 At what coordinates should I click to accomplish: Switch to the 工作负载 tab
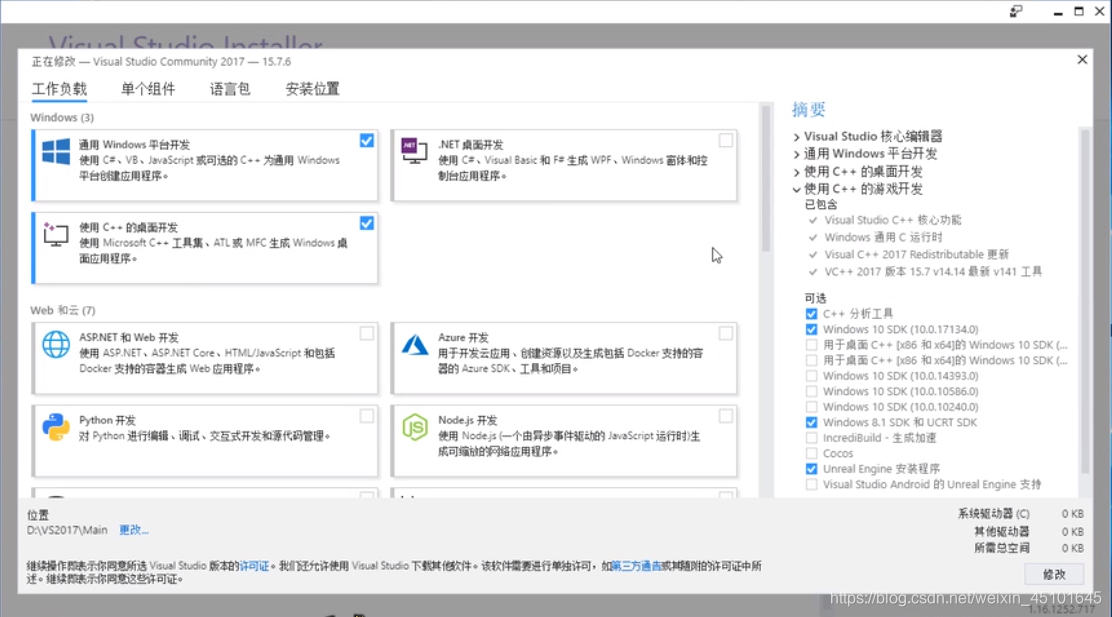click(60, 89)
